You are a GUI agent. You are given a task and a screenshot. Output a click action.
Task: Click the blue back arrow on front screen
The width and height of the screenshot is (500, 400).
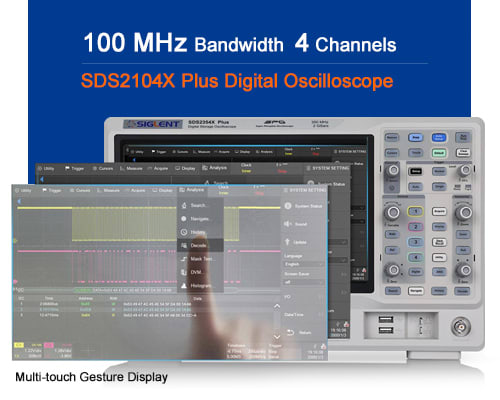pyautogui.click(x=19, y=201)
